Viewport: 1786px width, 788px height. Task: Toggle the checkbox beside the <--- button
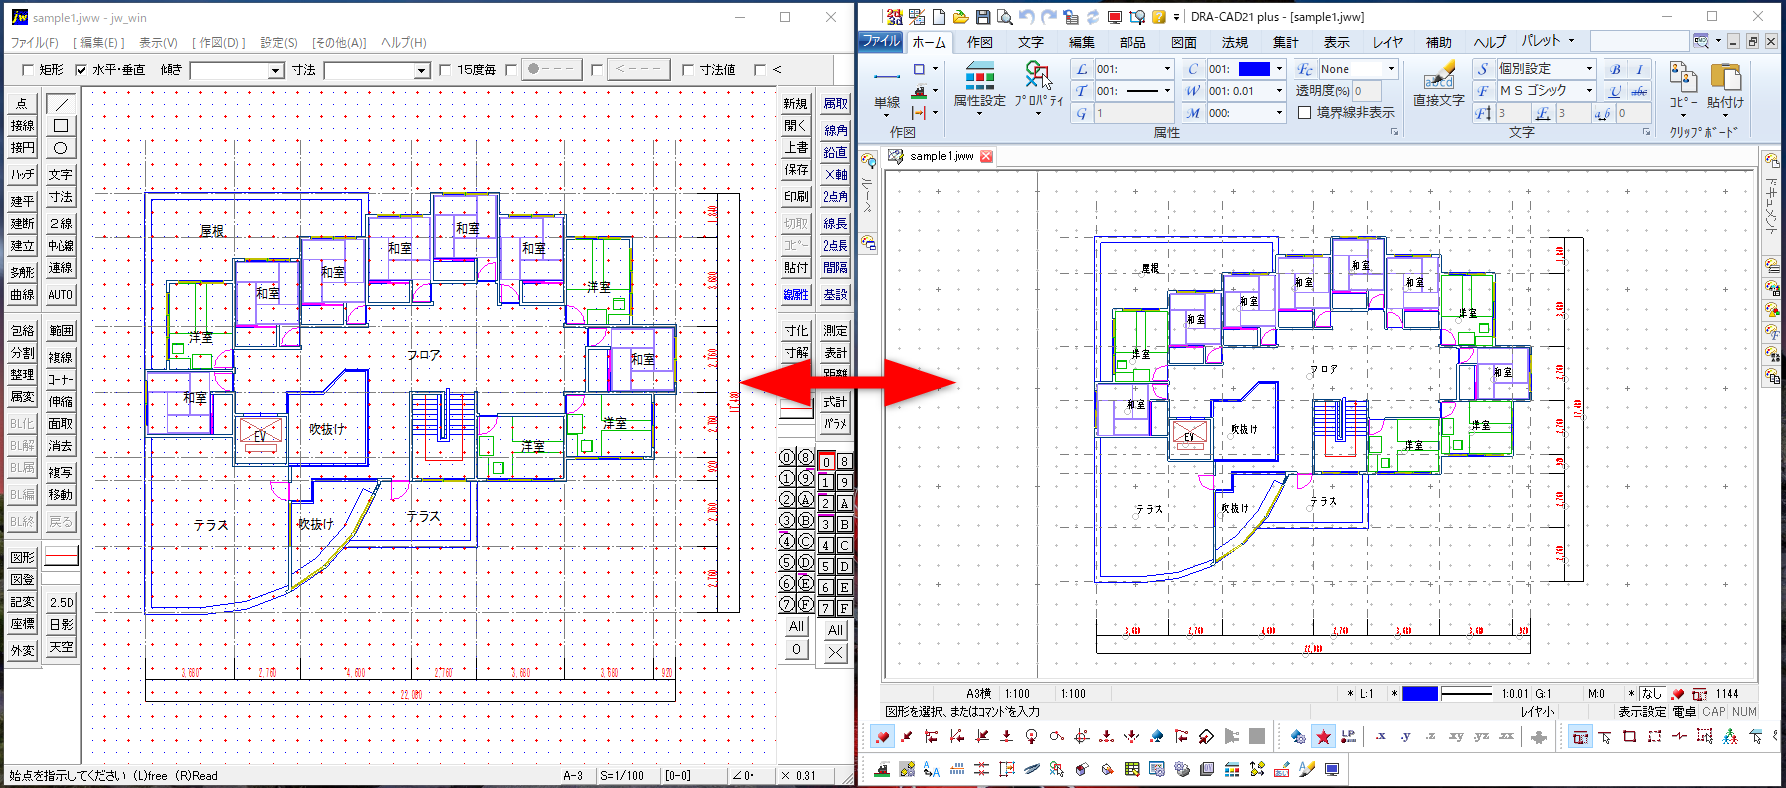[597, 70]
